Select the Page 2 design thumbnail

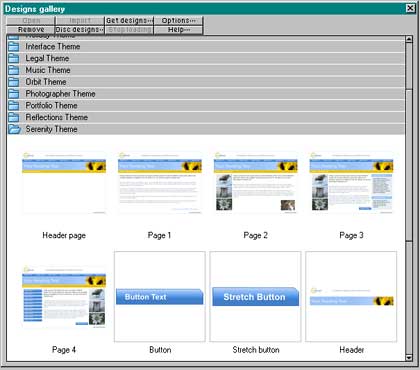(x=256, y=183)
